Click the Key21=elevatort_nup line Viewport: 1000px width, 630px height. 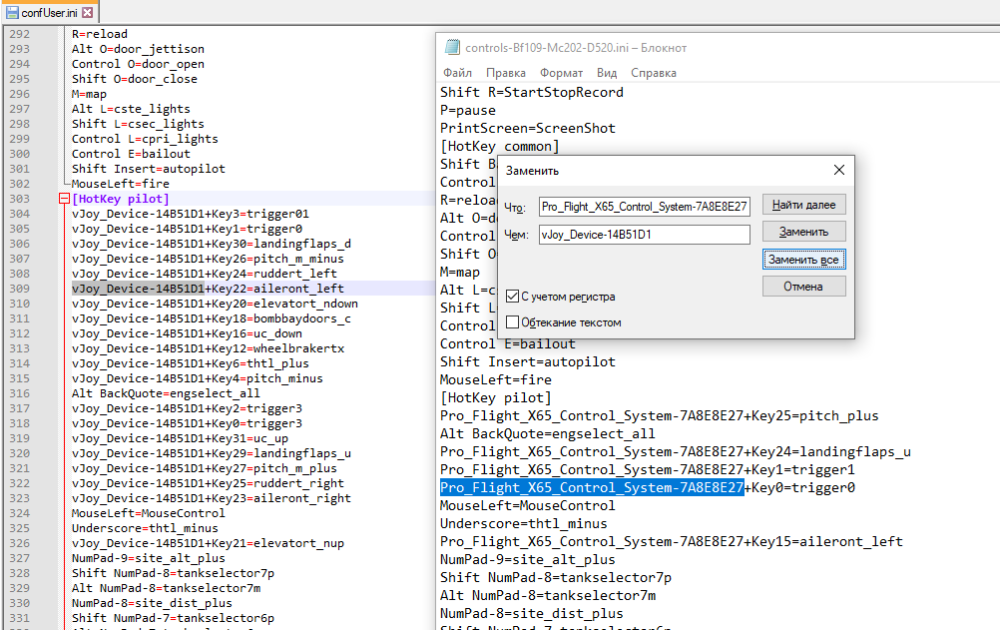[208, 543]
